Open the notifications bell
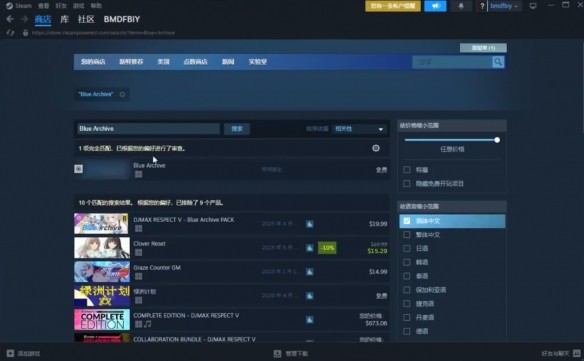 point(461,6)
